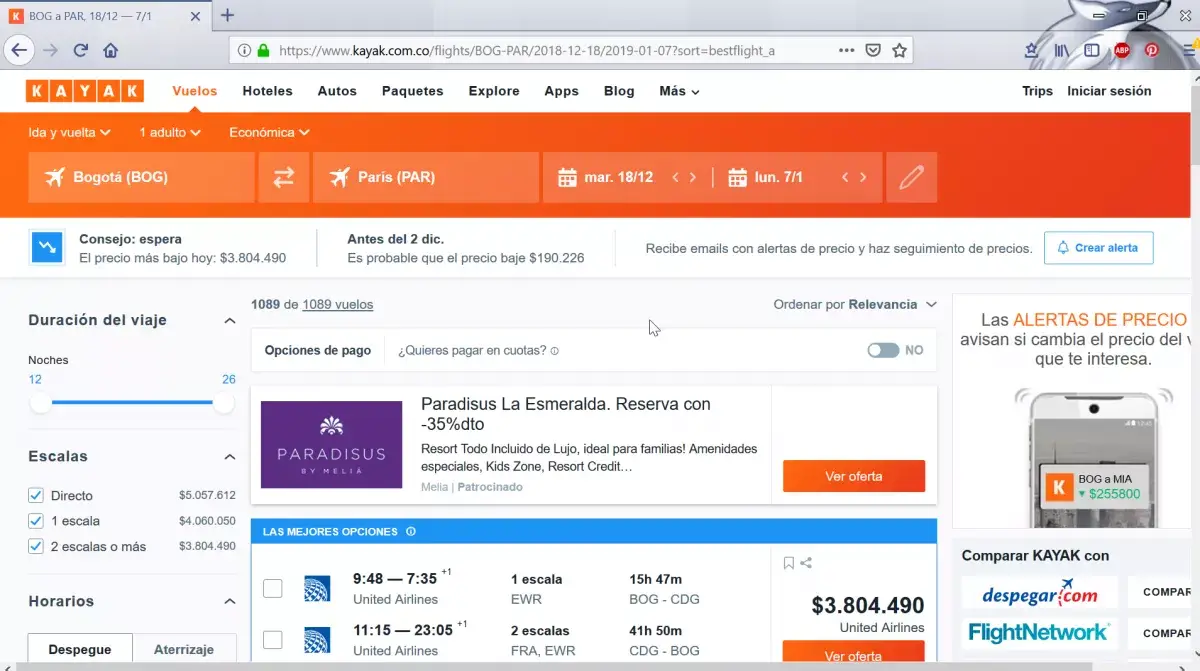Save the flight with the bookmark icon

pos(788,563)
